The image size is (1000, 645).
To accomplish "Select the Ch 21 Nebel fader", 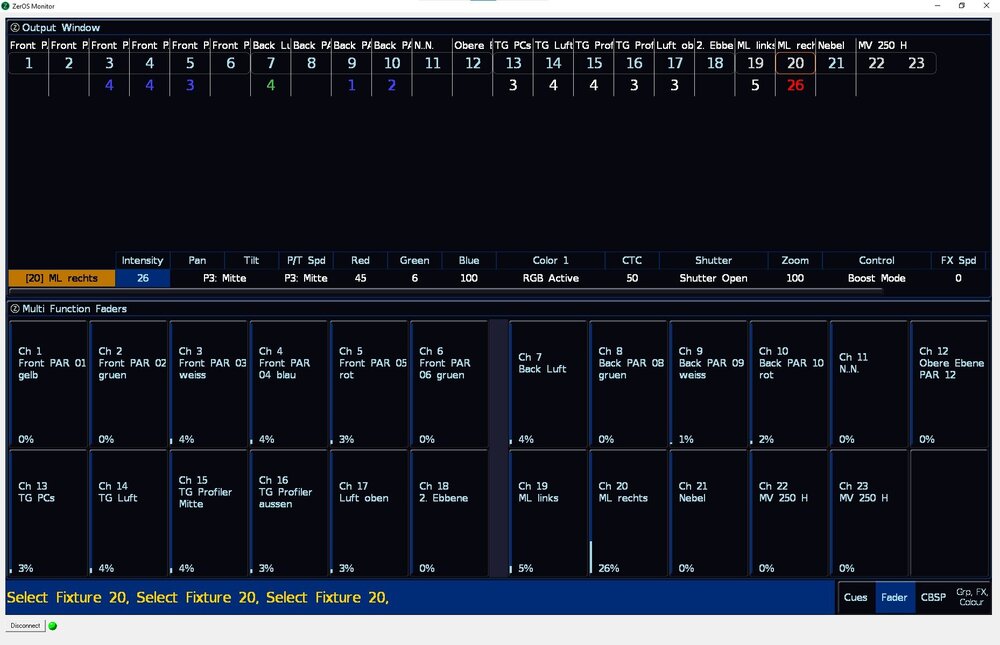I will (709, 514).
